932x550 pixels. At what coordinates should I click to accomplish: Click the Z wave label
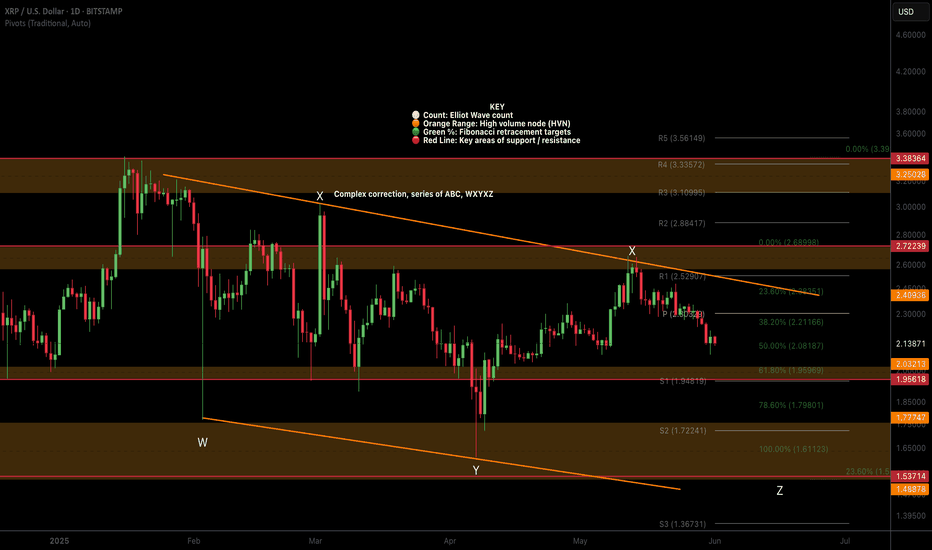click(x=779, y=491)
